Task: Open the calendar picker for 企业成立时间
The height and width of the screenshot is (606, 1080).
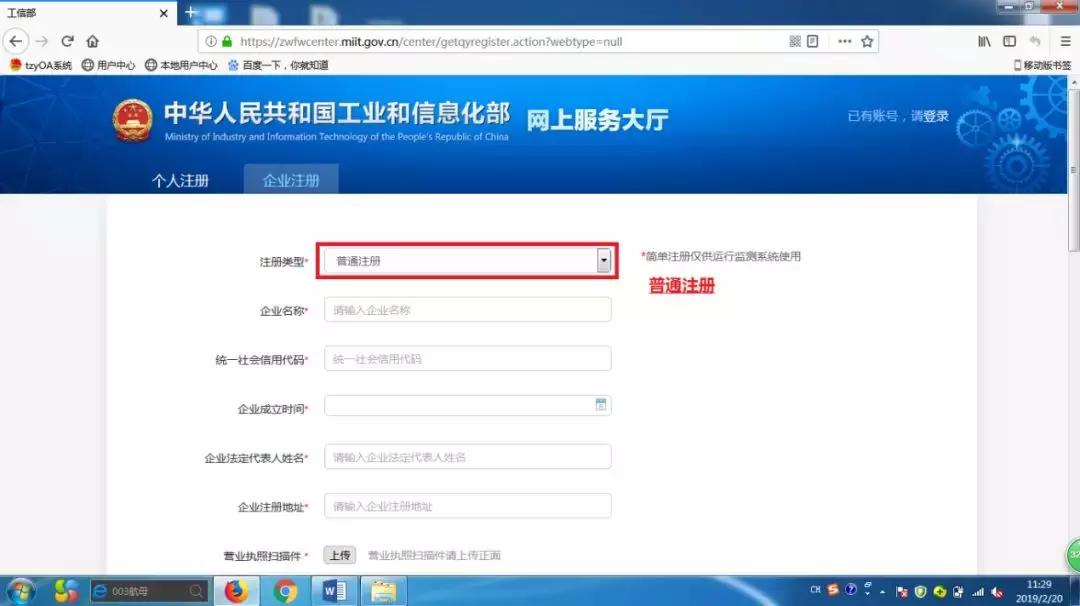Action: [601, 404]
